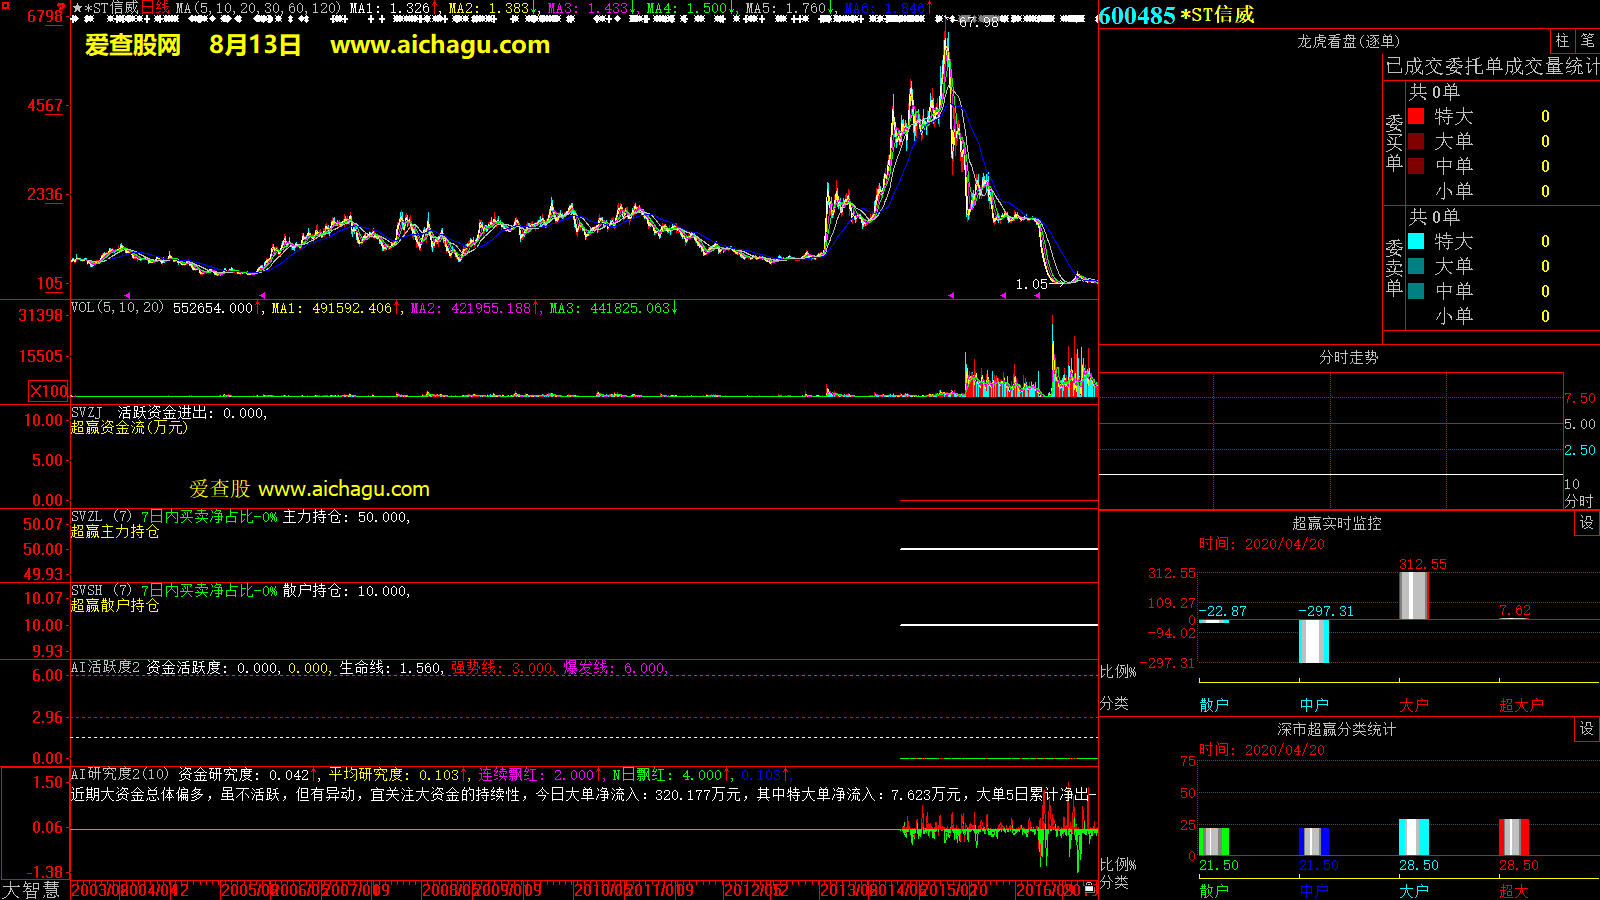
Task: Select the 分时走势 panel header
Action: coord(1348,357)
